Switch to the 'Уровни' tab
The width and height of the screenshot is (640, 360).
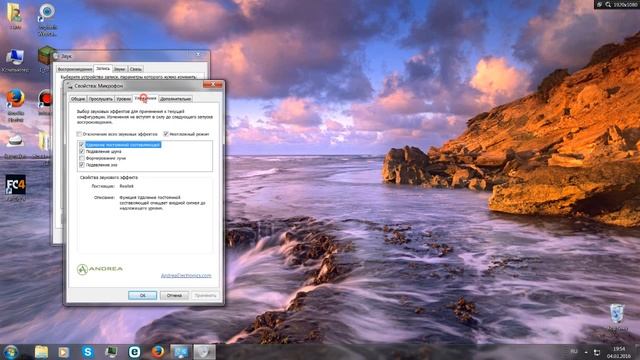click(124, 99)
